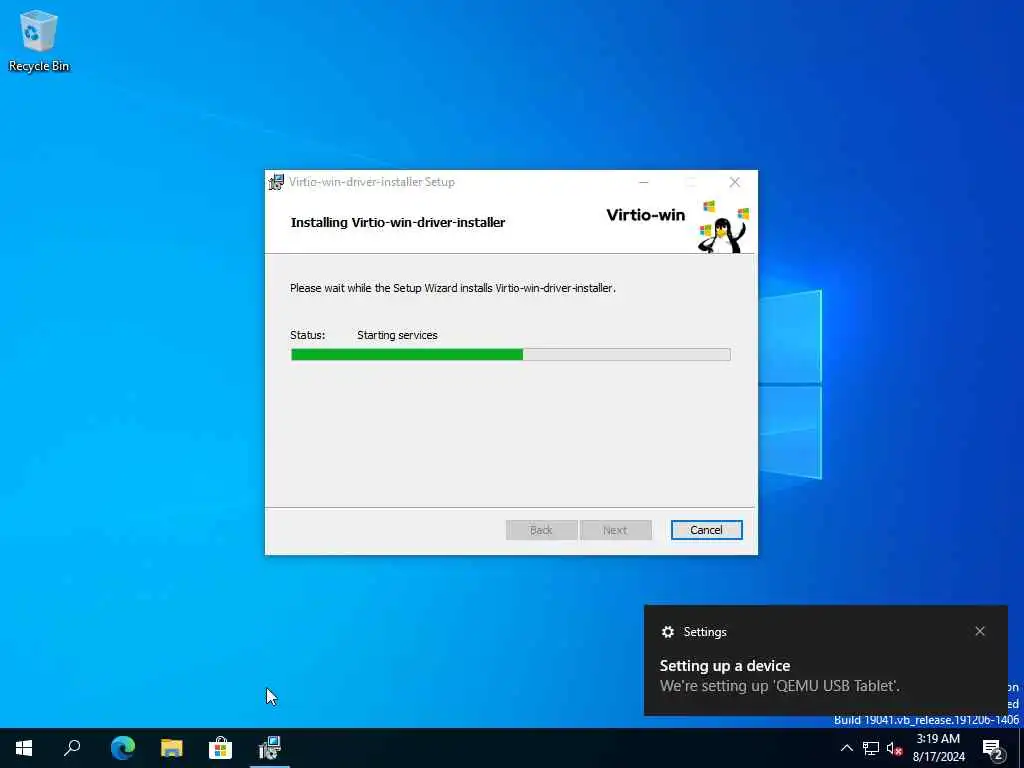Screen dimensions: 1024x768
Task: Click the 'Virtio-win' banner text
Action: (645, 215)
